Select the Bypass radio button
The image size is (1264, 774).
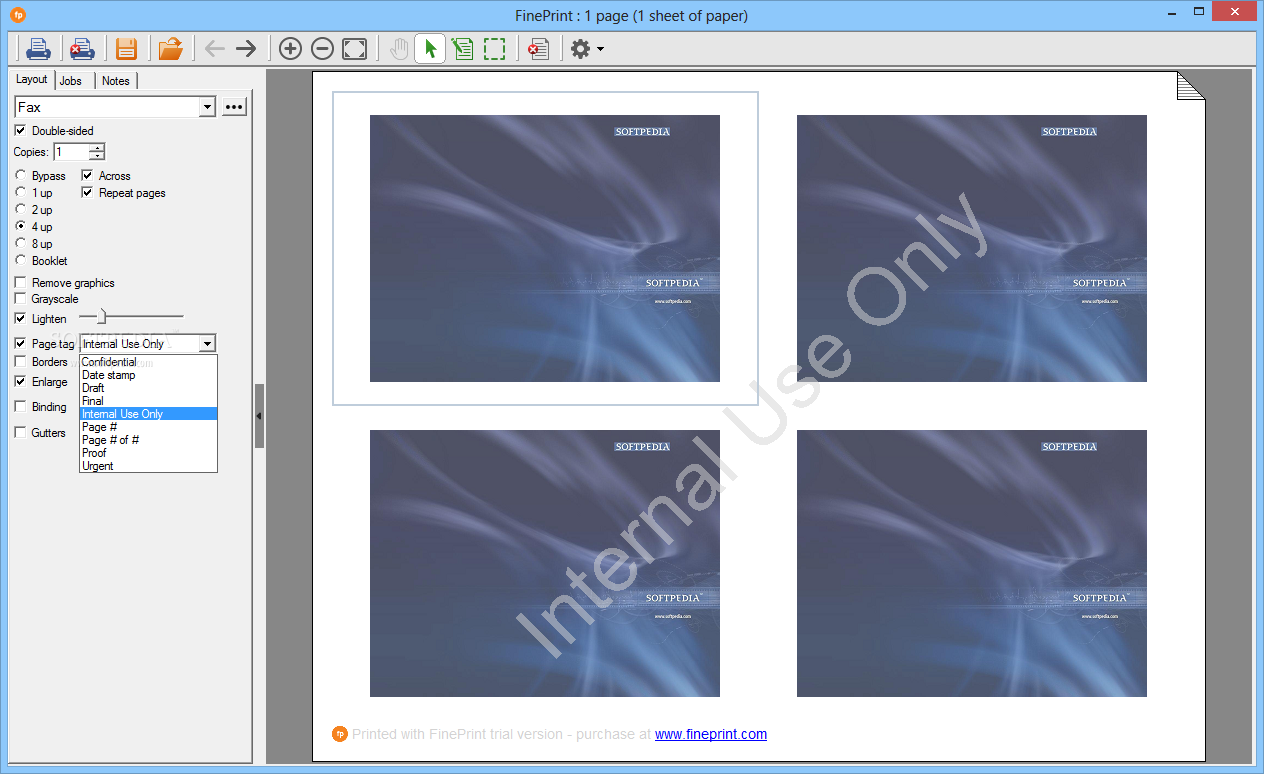point(21,176)
